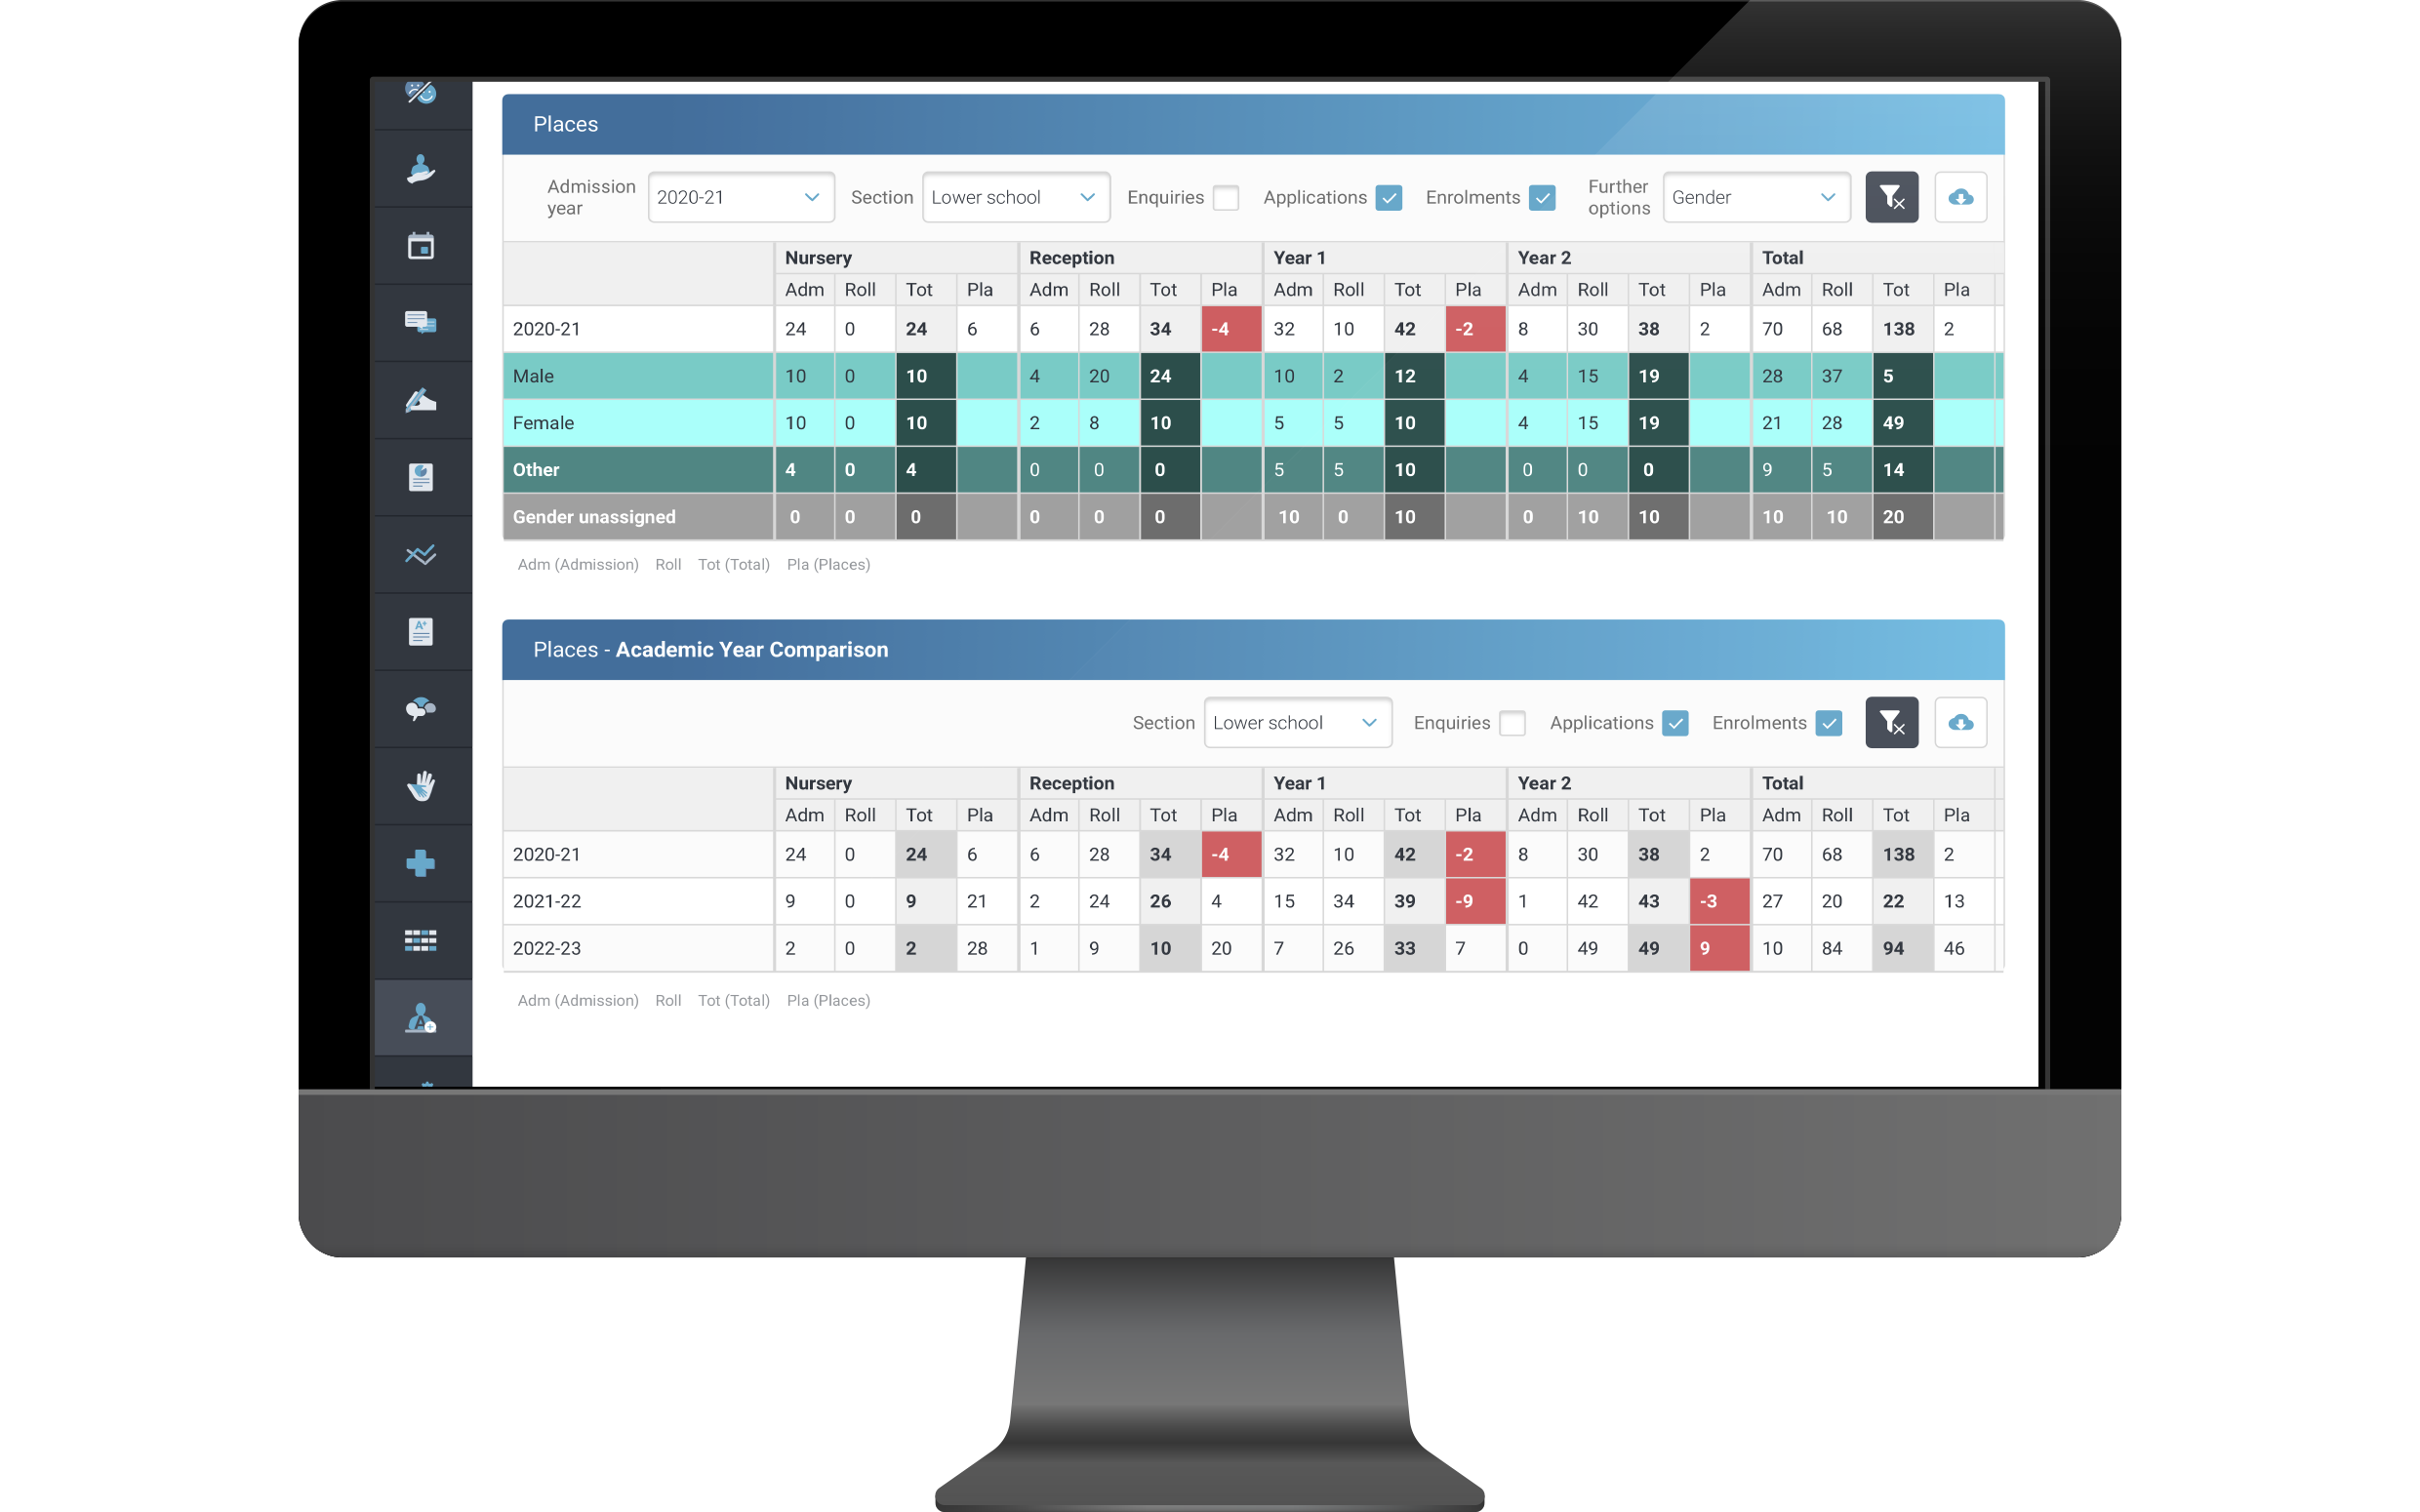The height and width of the screenshot is (1512, 2420).
Task: Click the highlighted red cell value -9 in Year 2
Action: [1466, 900]
